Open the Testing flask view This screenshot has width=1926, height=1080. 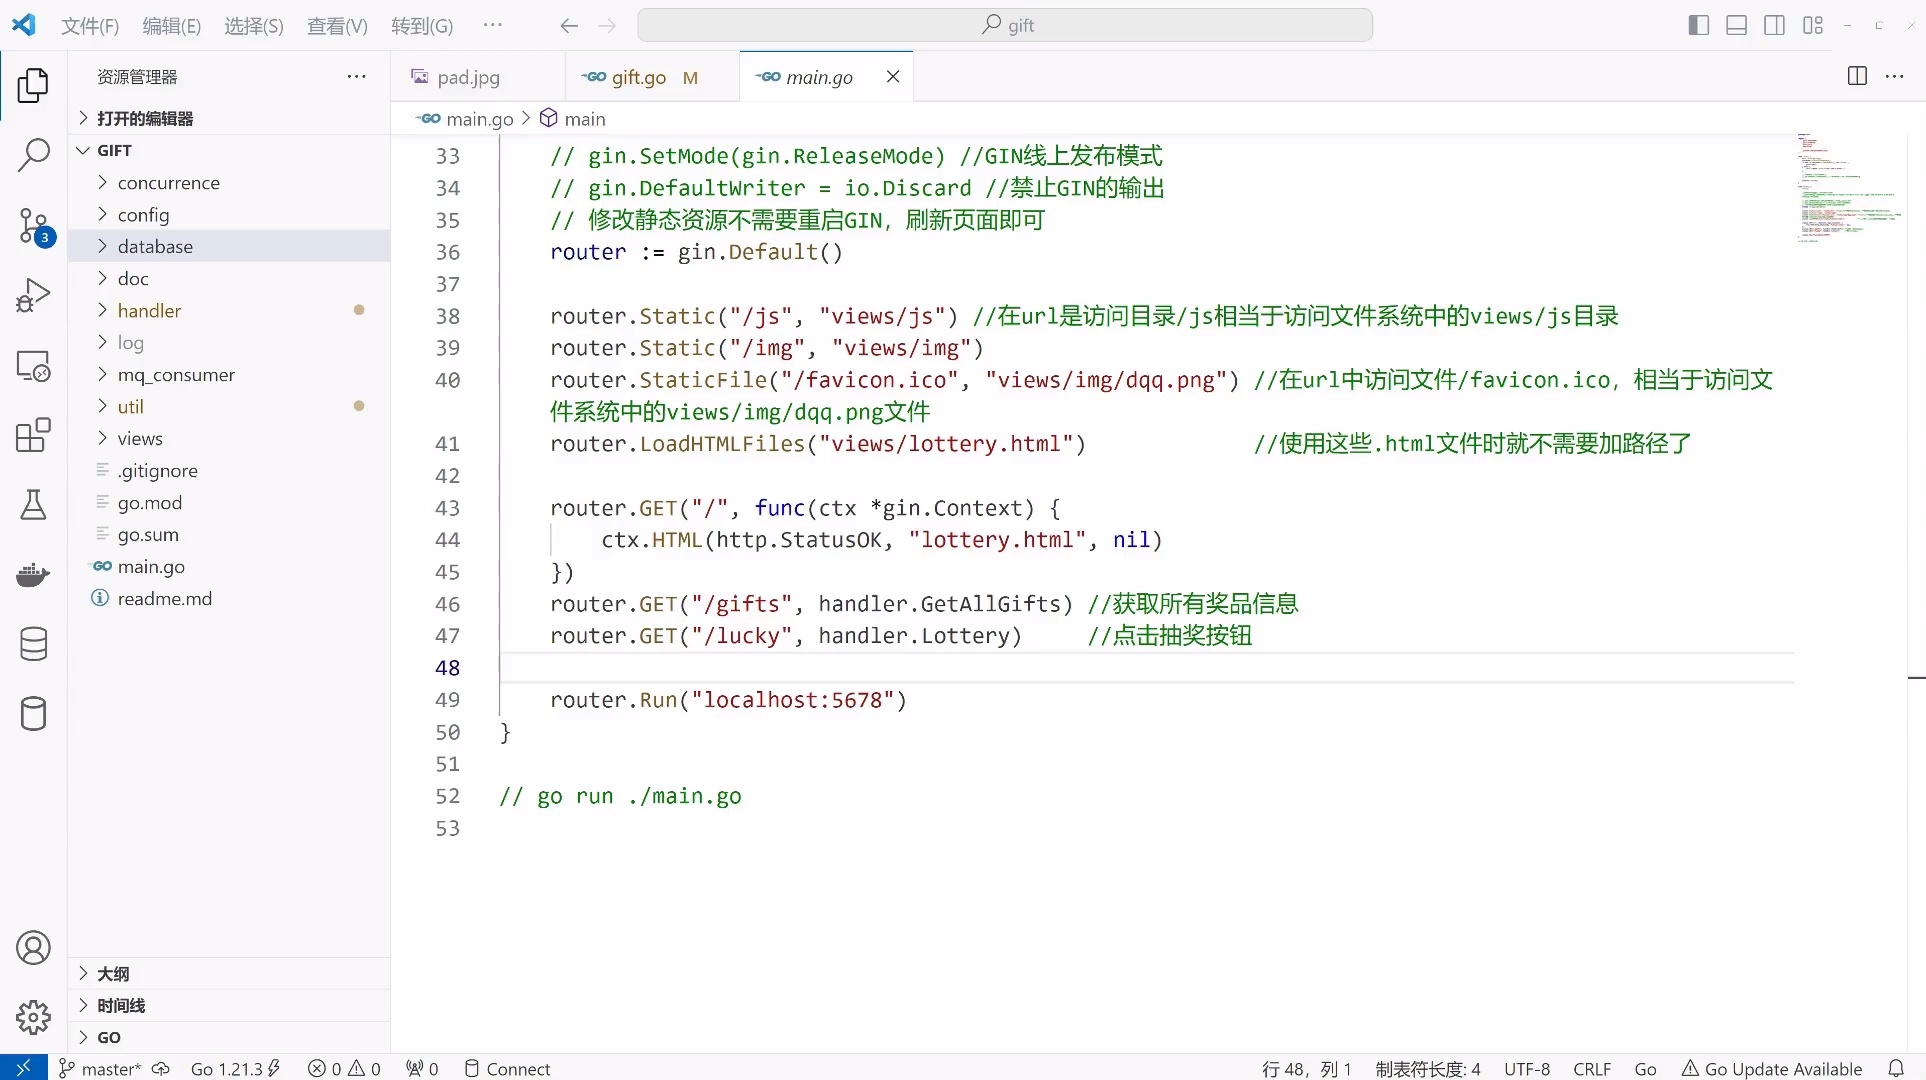[33, 505]
